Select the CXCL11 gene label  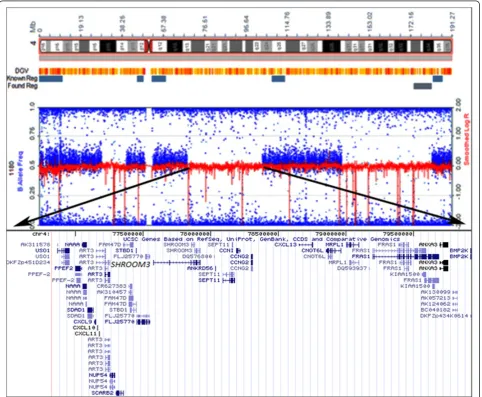[x=86, y=334]
